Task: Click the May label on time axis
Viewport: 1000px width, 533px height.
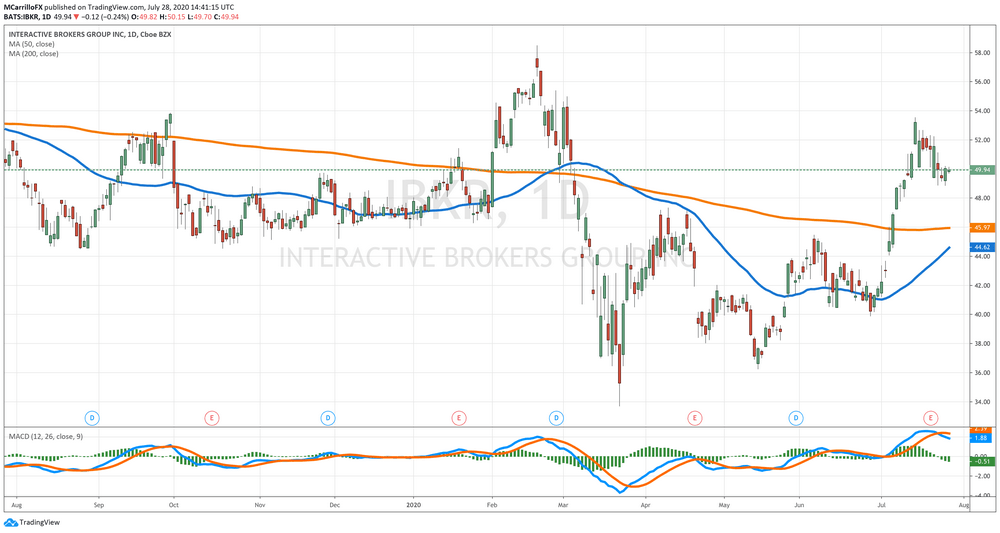Action: tap(724, 505)
